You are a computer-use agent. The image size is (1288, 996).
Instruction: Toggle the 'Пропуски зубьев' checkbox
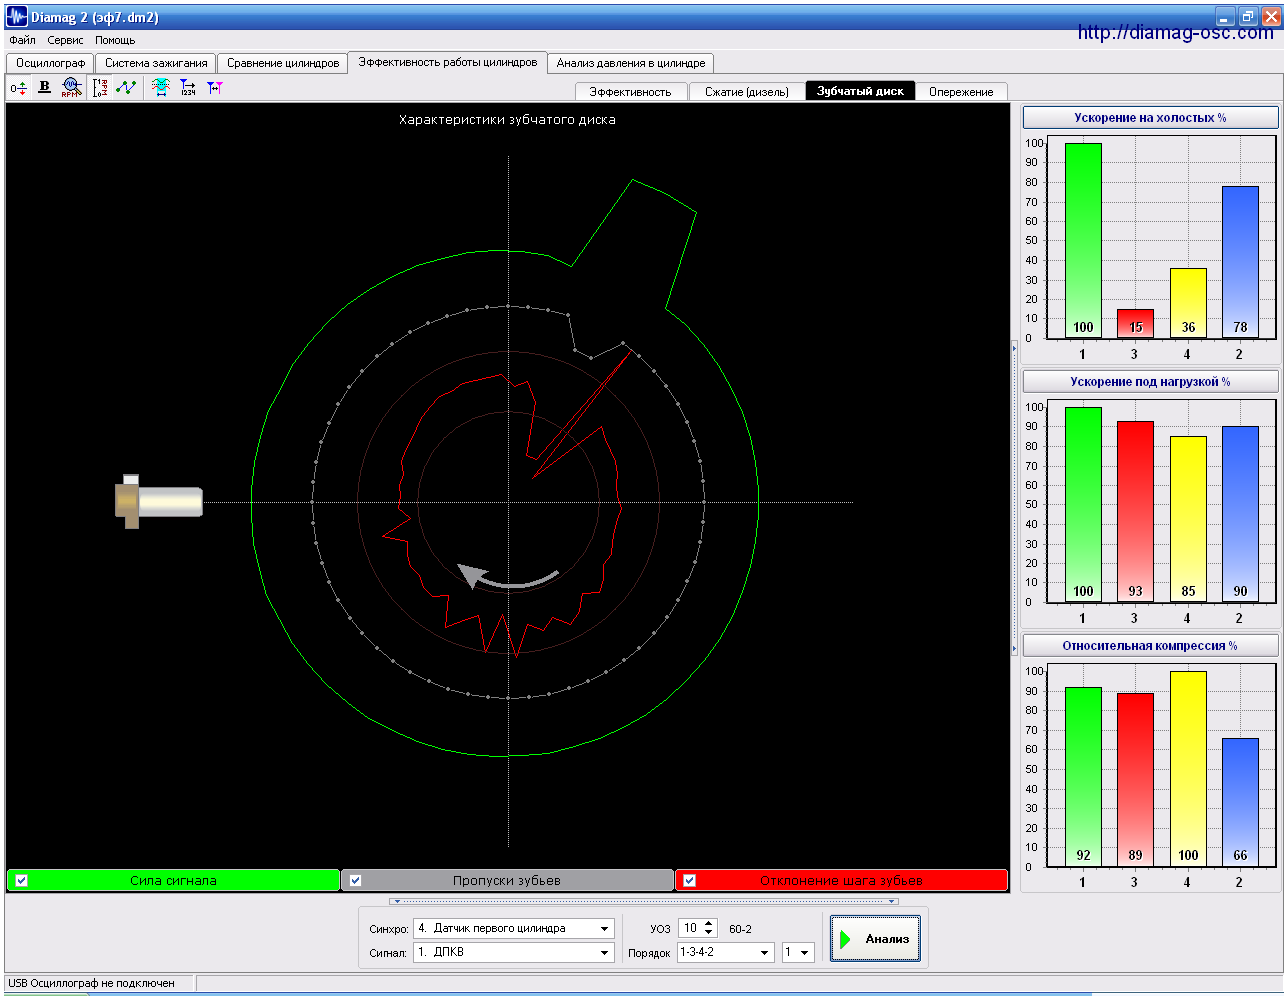pos(356,881)
